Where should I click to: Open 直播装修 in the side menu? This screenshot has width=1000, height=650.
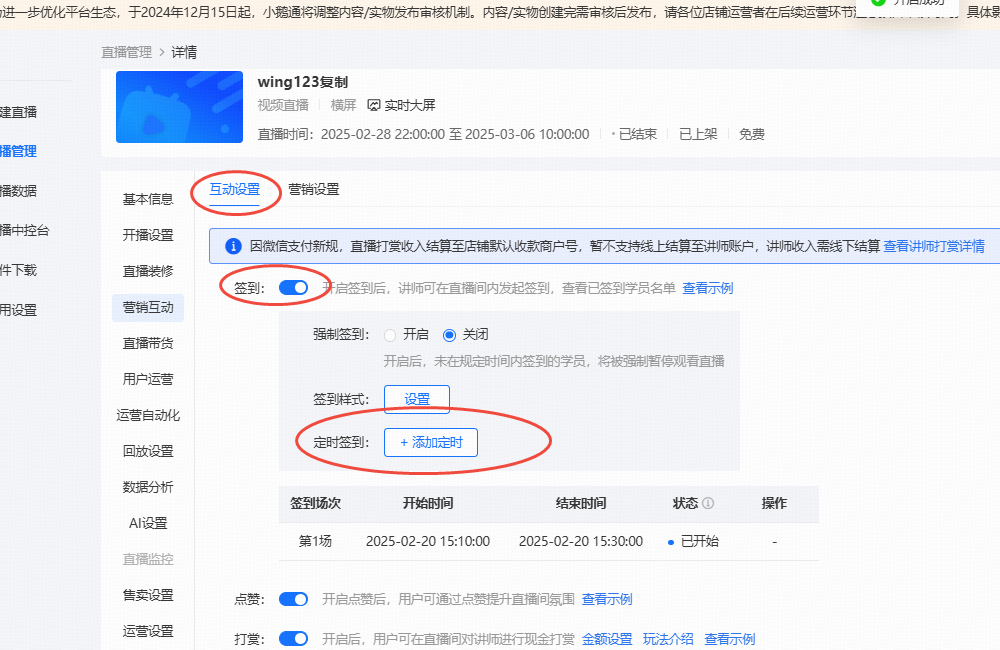pyautogui.click(x=148, y=271)
